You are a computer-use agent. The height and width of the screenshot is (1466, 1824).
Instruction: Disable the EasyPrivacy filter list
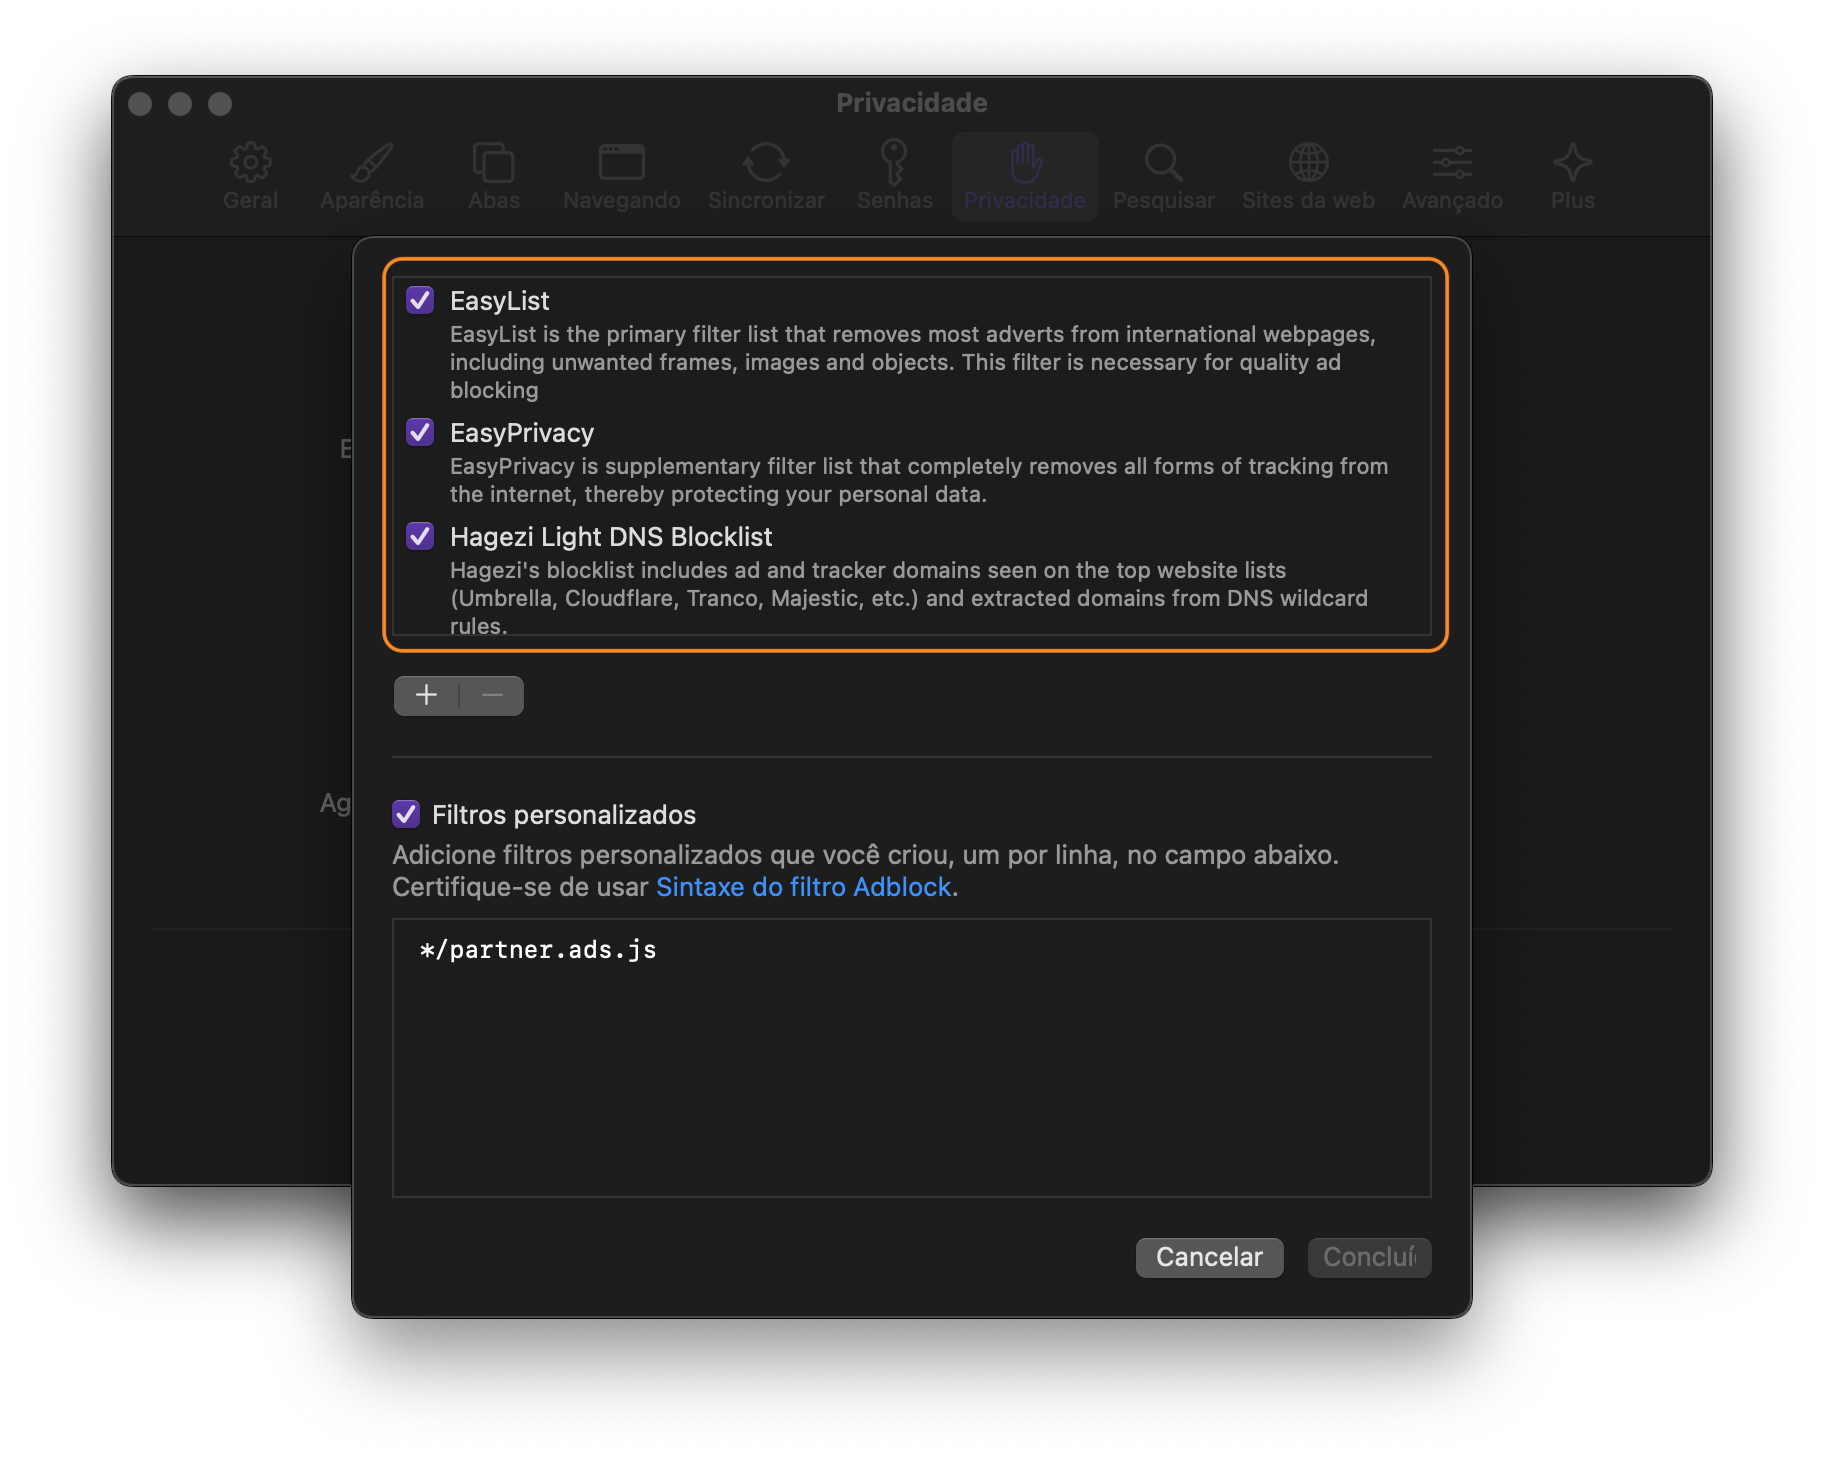[420, 432]
